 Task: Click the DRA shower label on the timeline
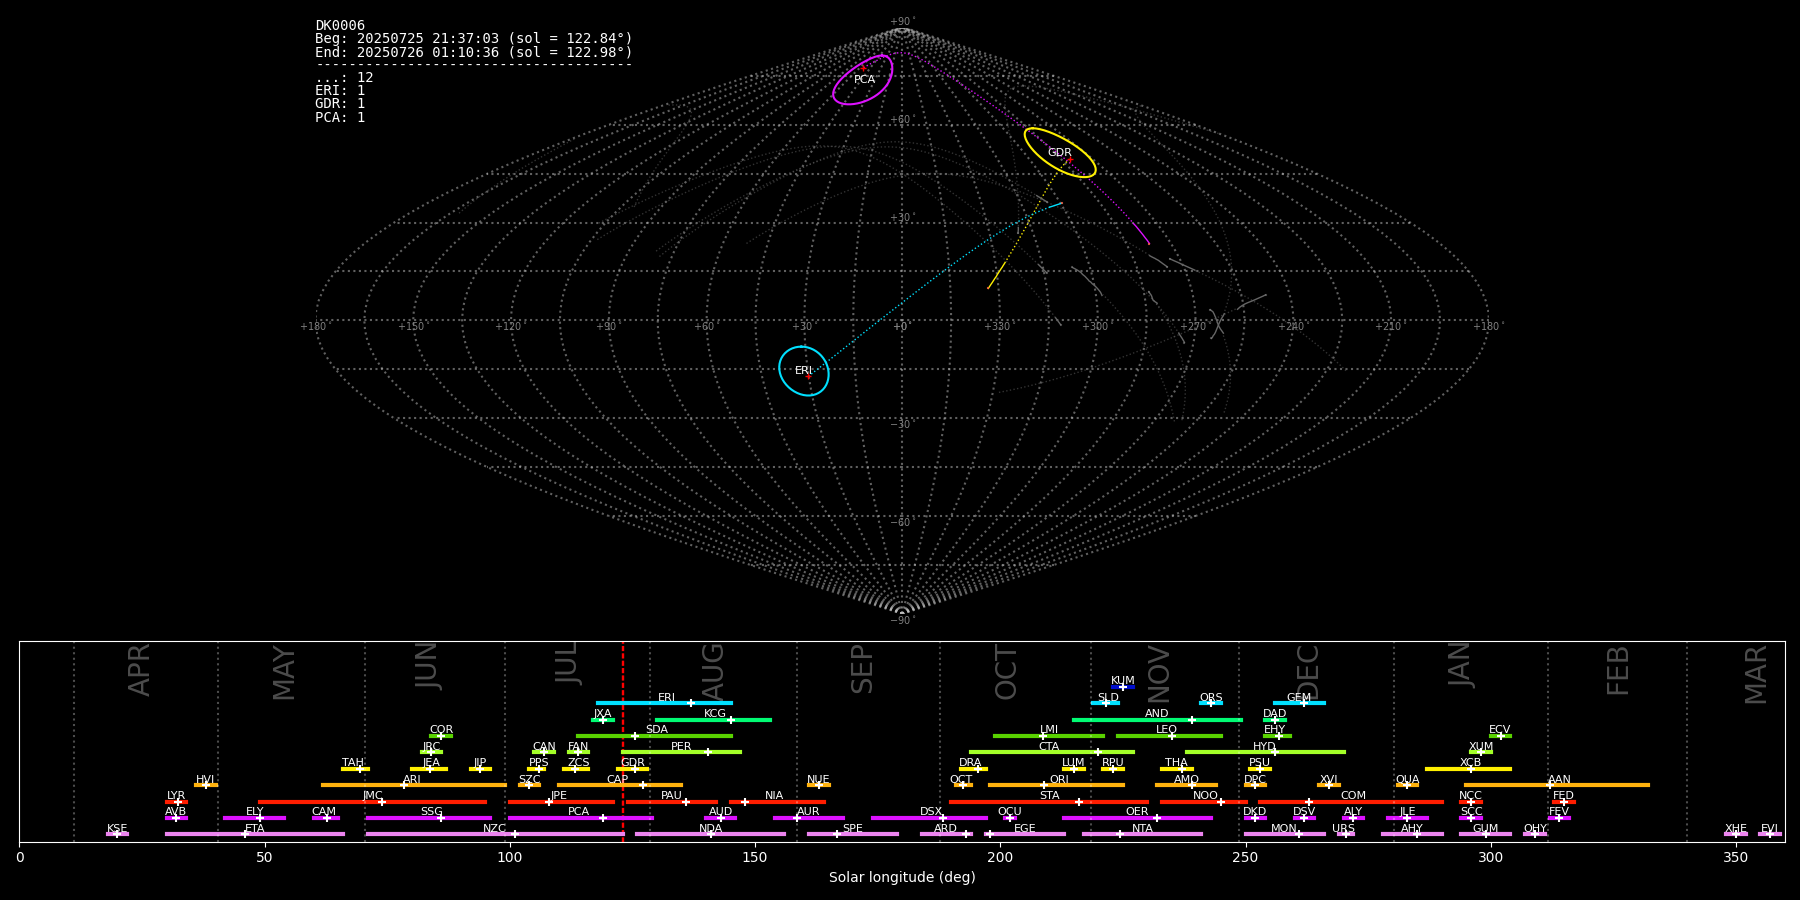click(x=970, y=763)
